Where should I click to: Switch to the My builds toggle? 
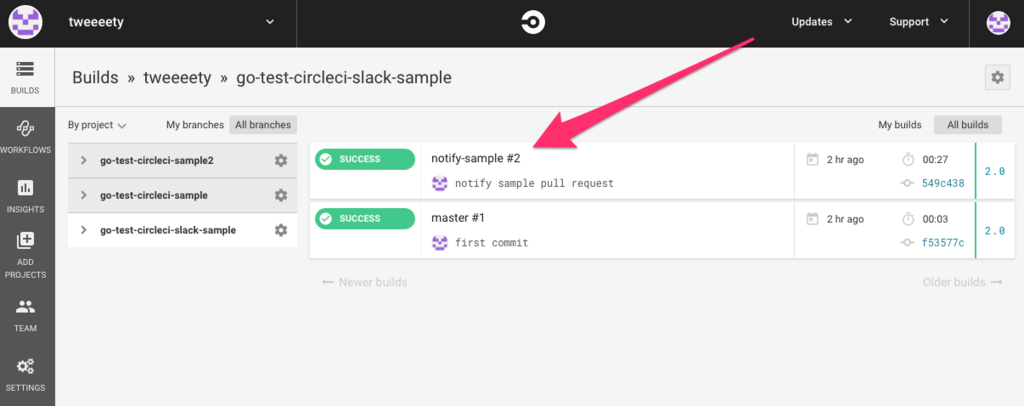coord(899,125)
